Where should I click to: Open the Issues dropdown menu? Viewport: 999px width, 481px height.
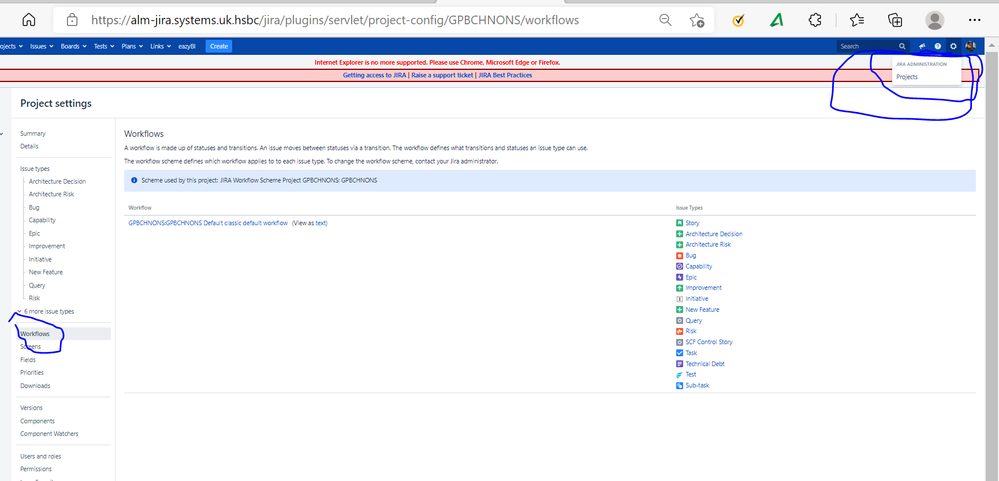point(42,47)
